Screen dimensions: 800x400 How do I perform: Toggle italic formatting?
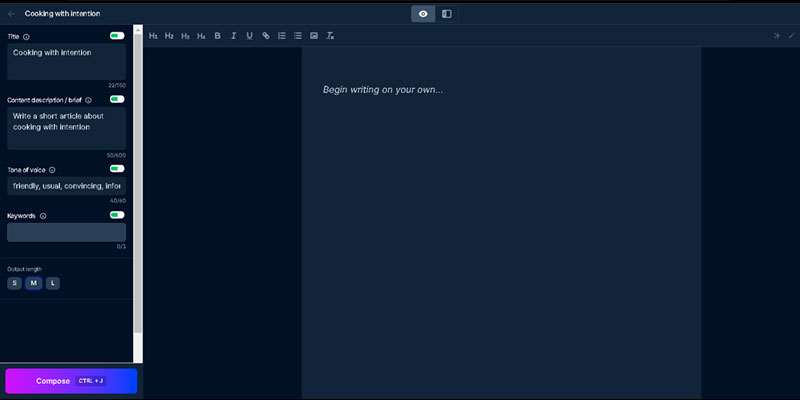click(x=234, y=36)
